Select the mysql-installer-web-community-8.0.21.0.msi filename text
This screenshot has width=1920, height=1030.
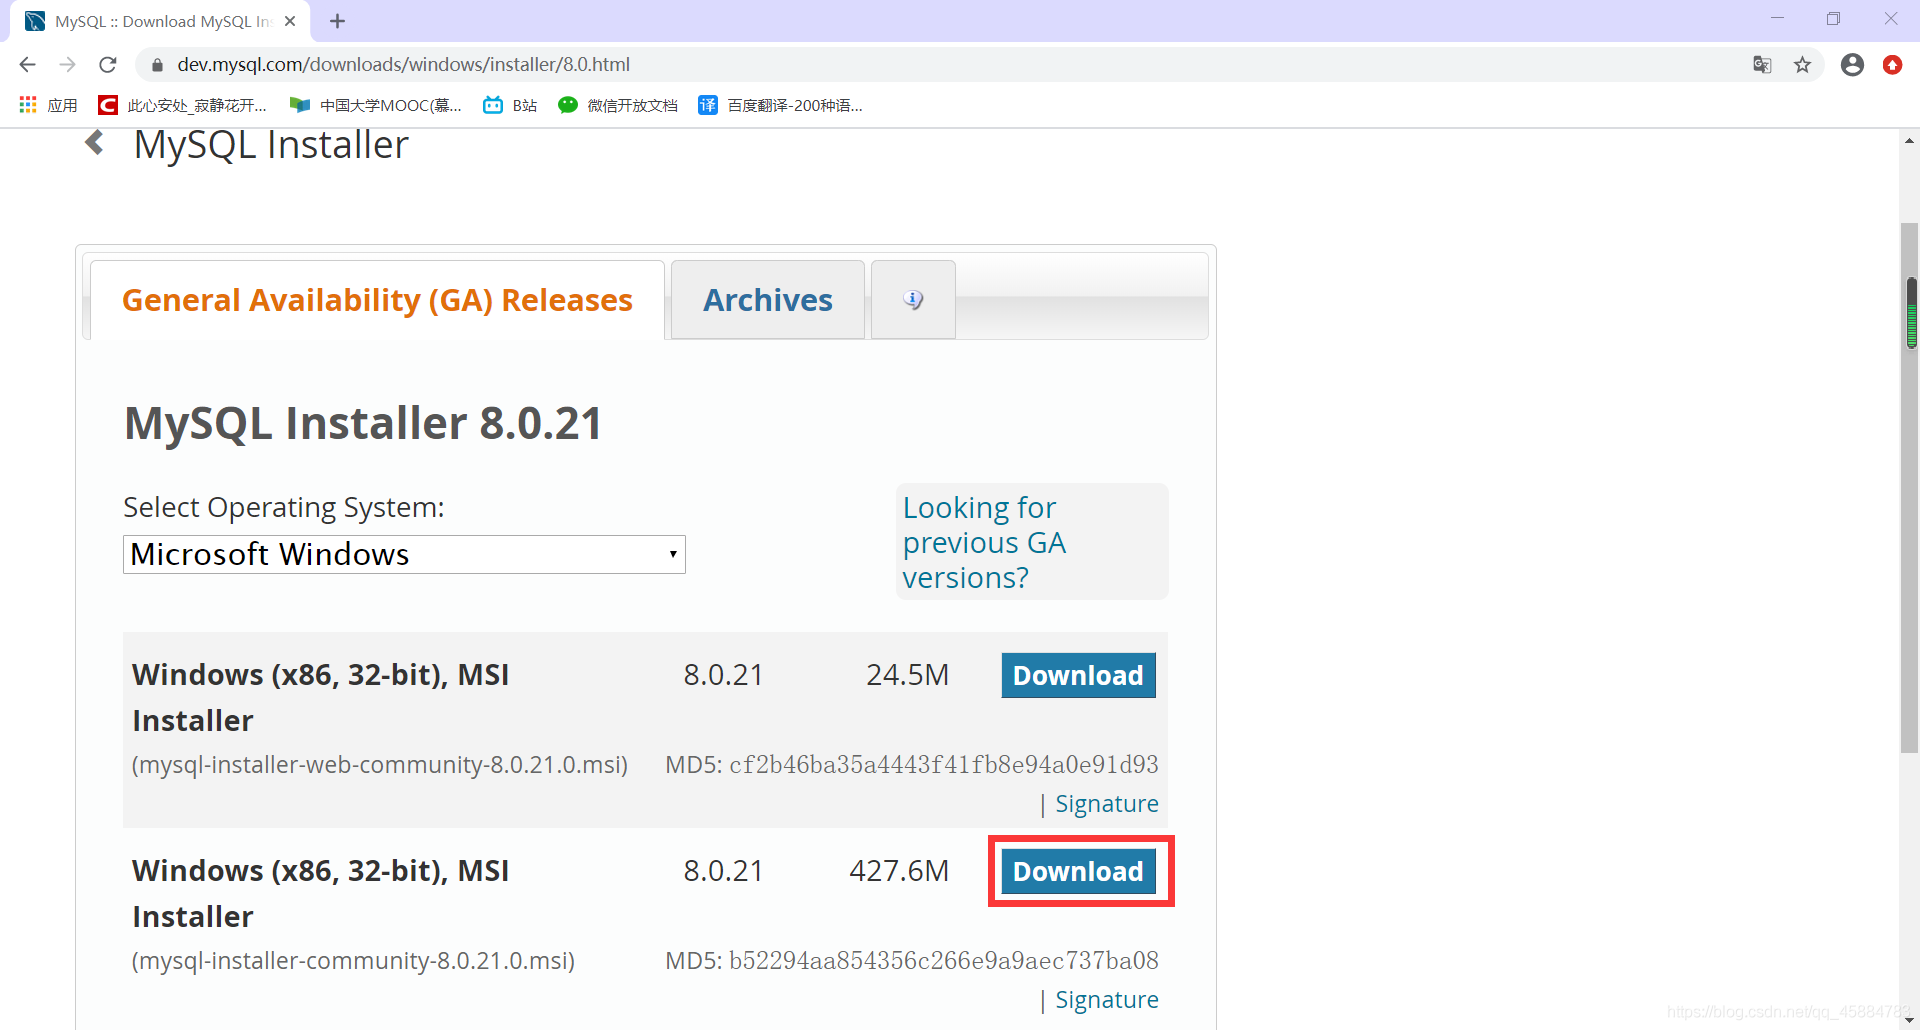tap(380, 765)
